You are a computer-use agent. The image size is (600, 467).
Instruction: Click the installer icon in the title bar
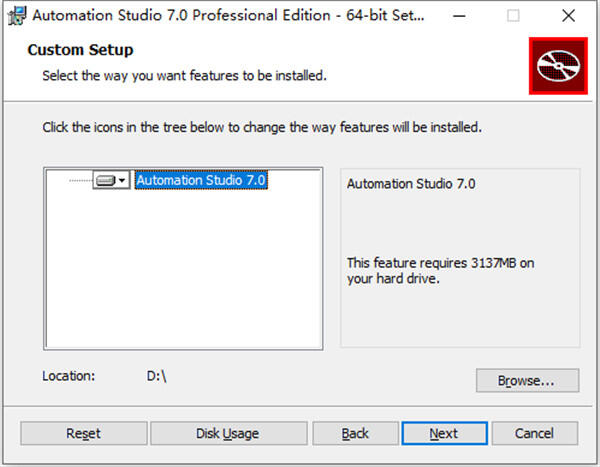pyautogui.click(x=16, y=15)
